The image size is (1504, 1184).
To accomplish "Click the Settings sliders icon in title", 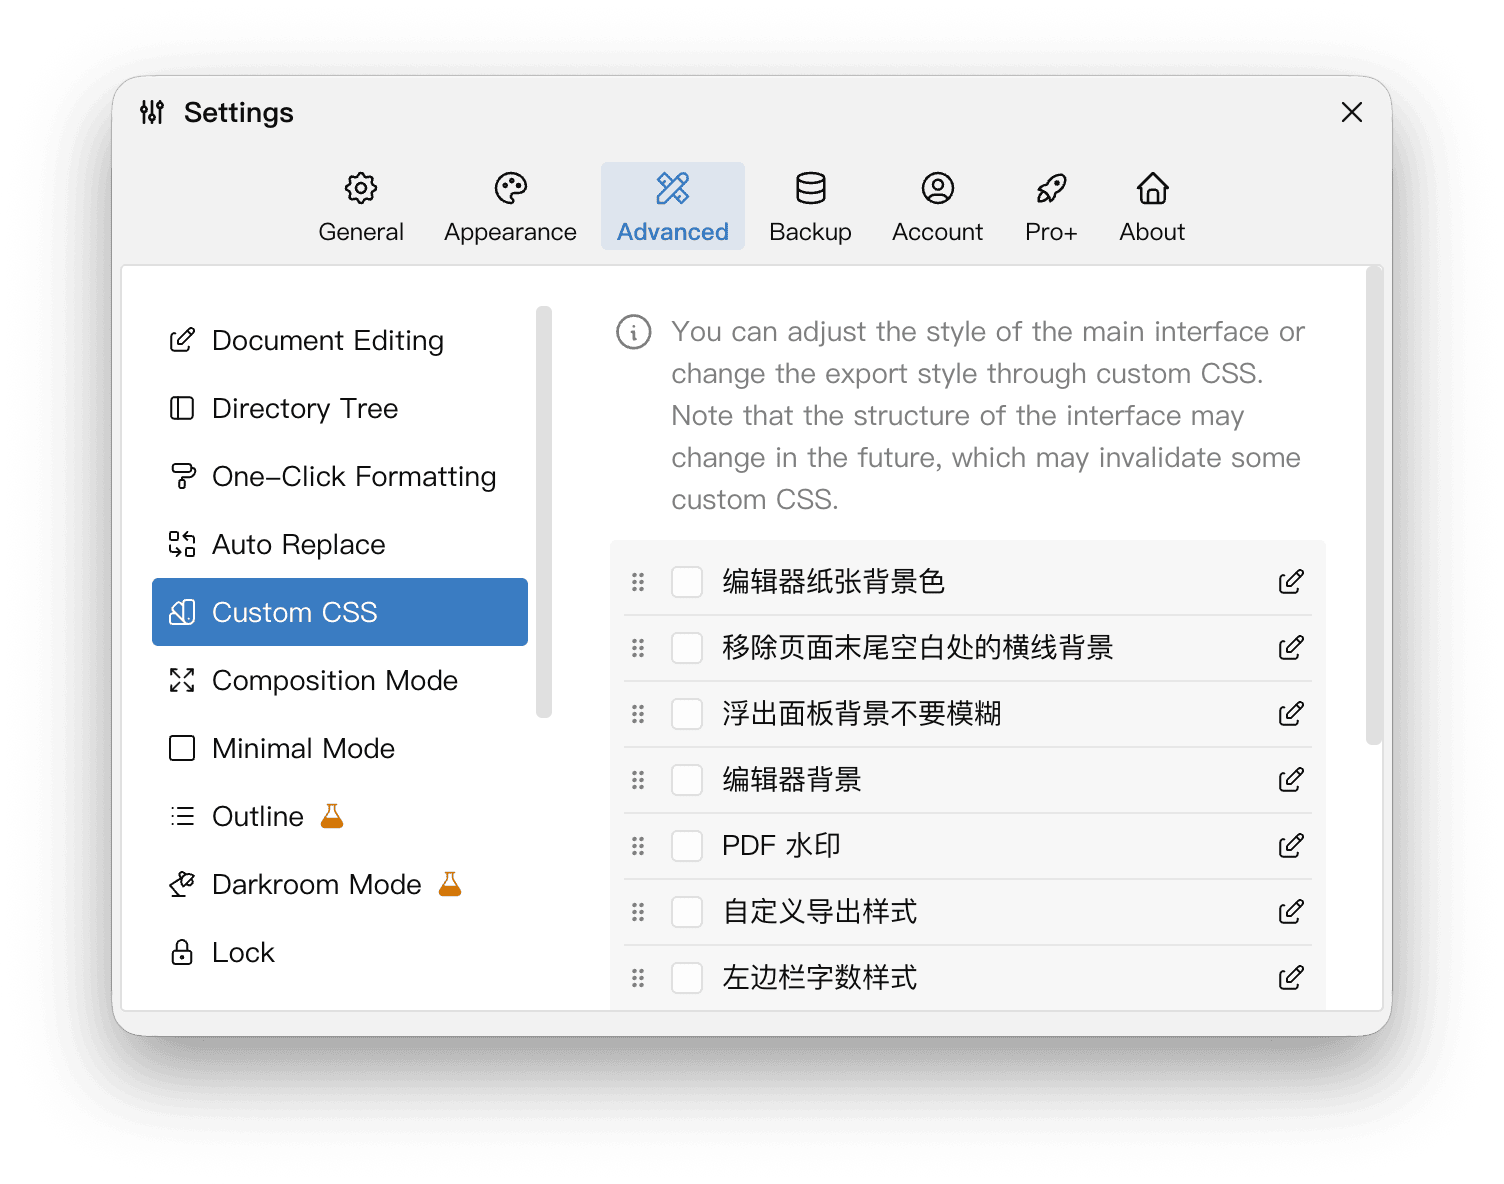I will [152, 112].
